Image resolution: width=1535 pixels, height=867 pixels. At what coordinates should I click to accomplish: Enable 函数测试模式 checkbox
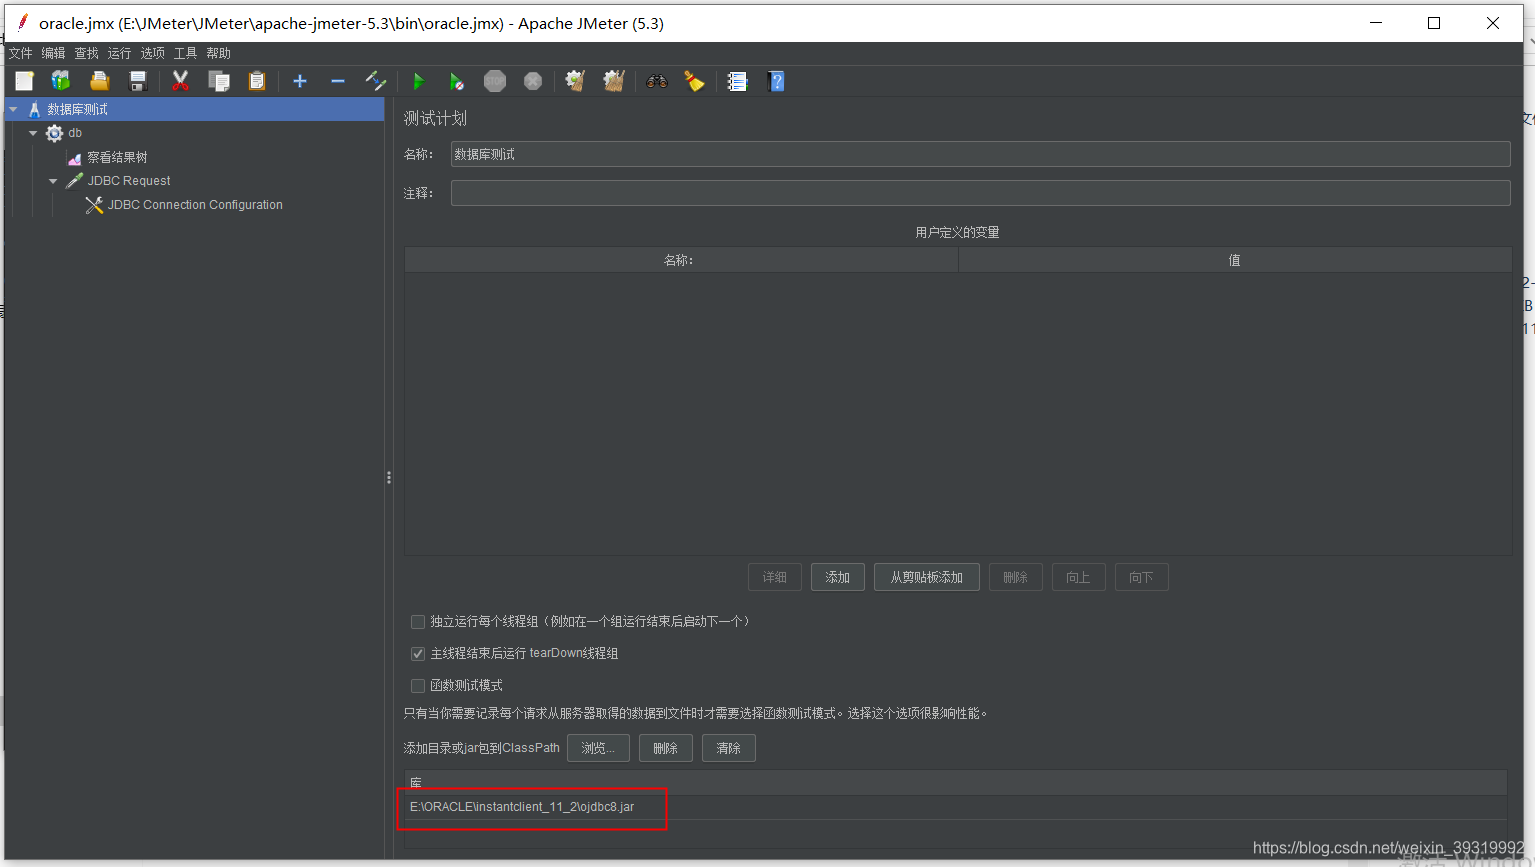418,686
